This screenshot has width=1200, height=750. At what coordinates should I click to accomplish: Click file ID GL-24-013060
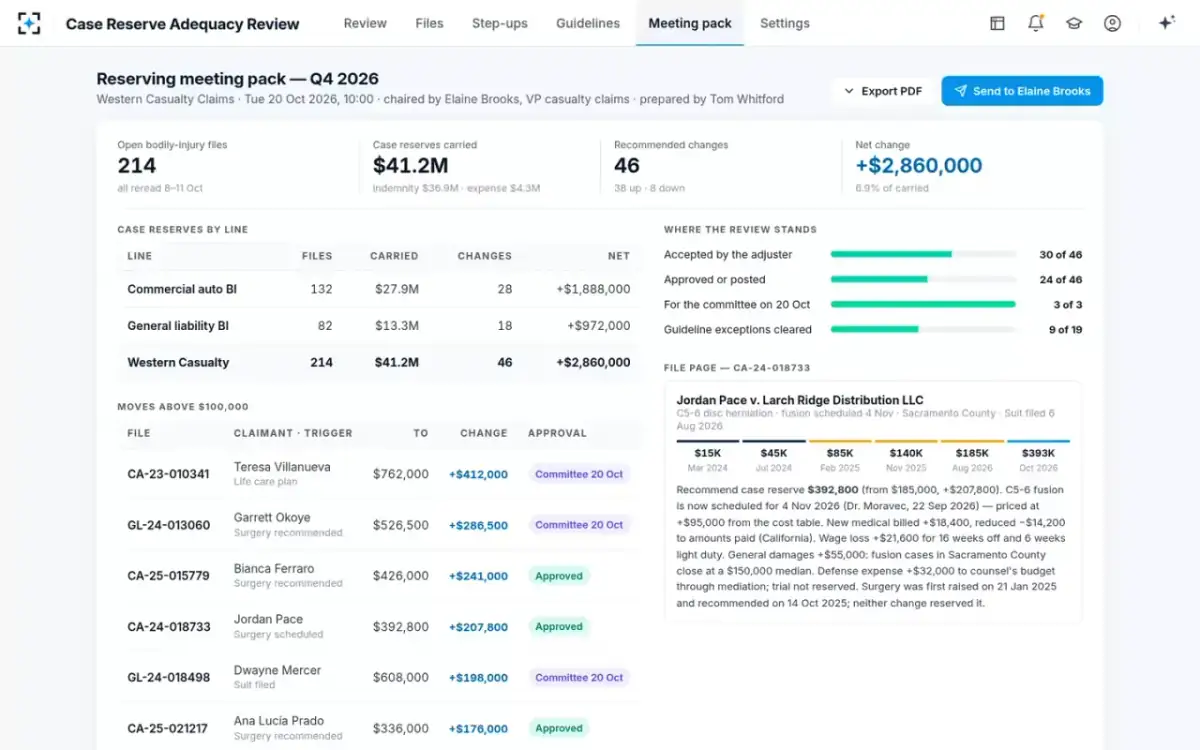tap(169, 525)
